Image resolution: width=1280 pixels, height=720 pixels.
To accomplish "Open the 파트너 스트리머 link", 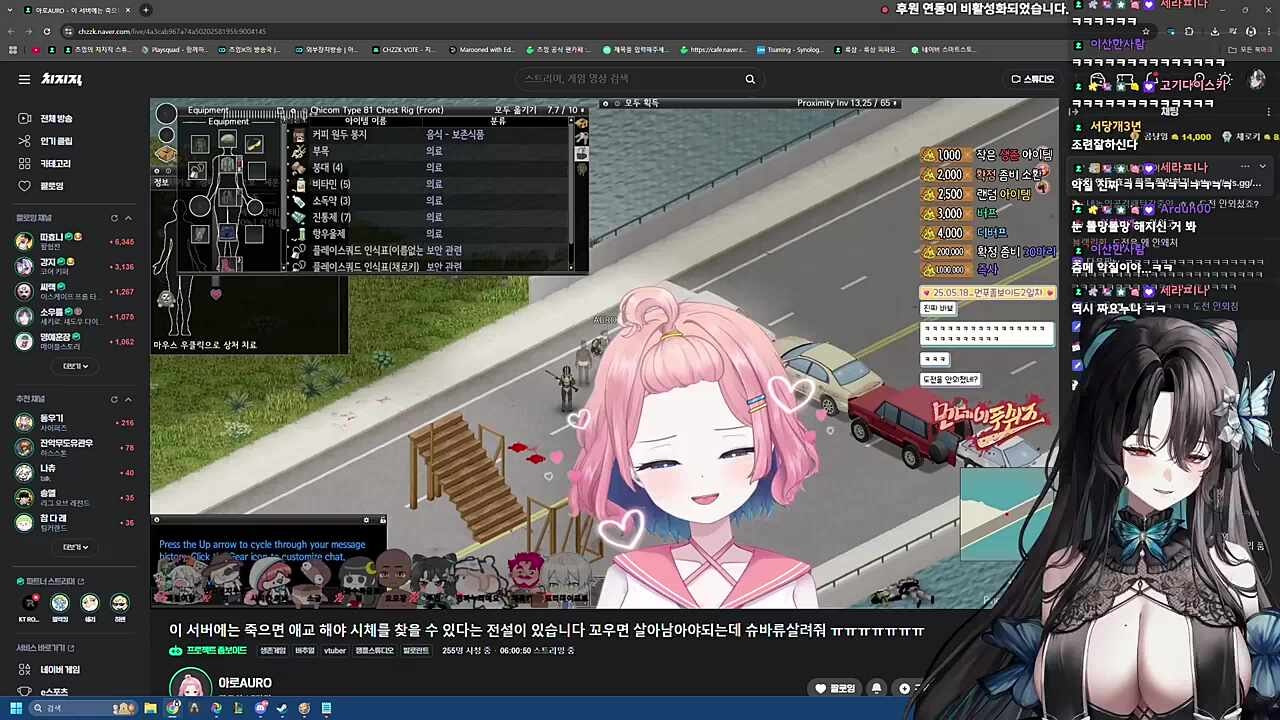I will point(51,581).
